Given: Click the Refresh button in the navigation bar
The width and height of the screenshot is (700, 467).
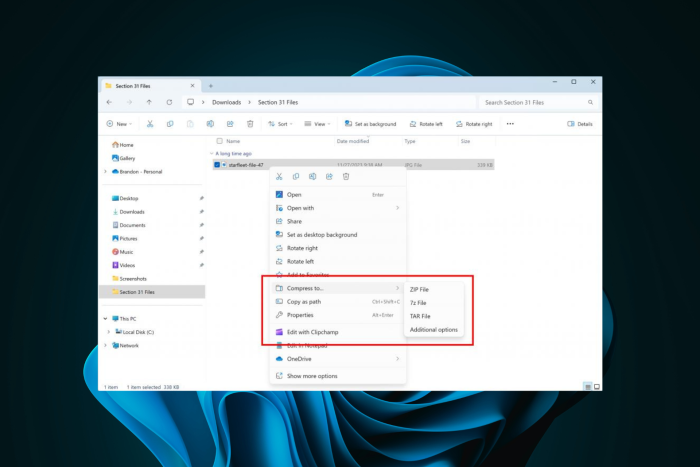Looking at the screenshot, I should [170, 102].
